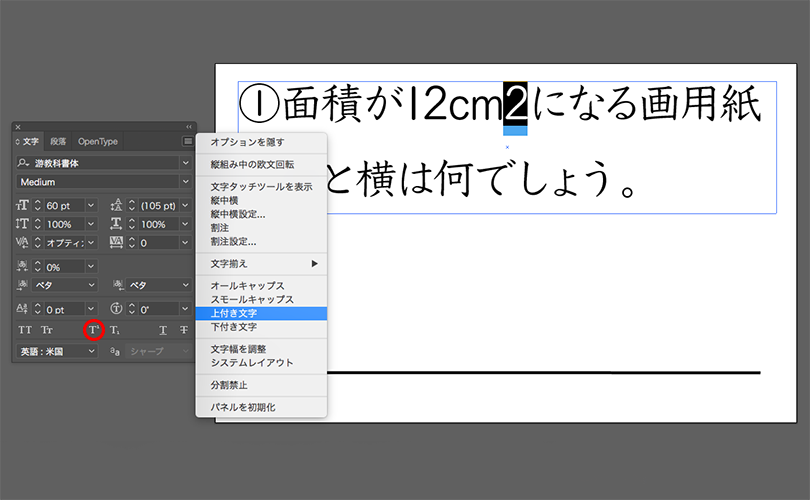810x500 pixels.
Task: Click the 游教科書体 font name field
Action: coord(104,163)
